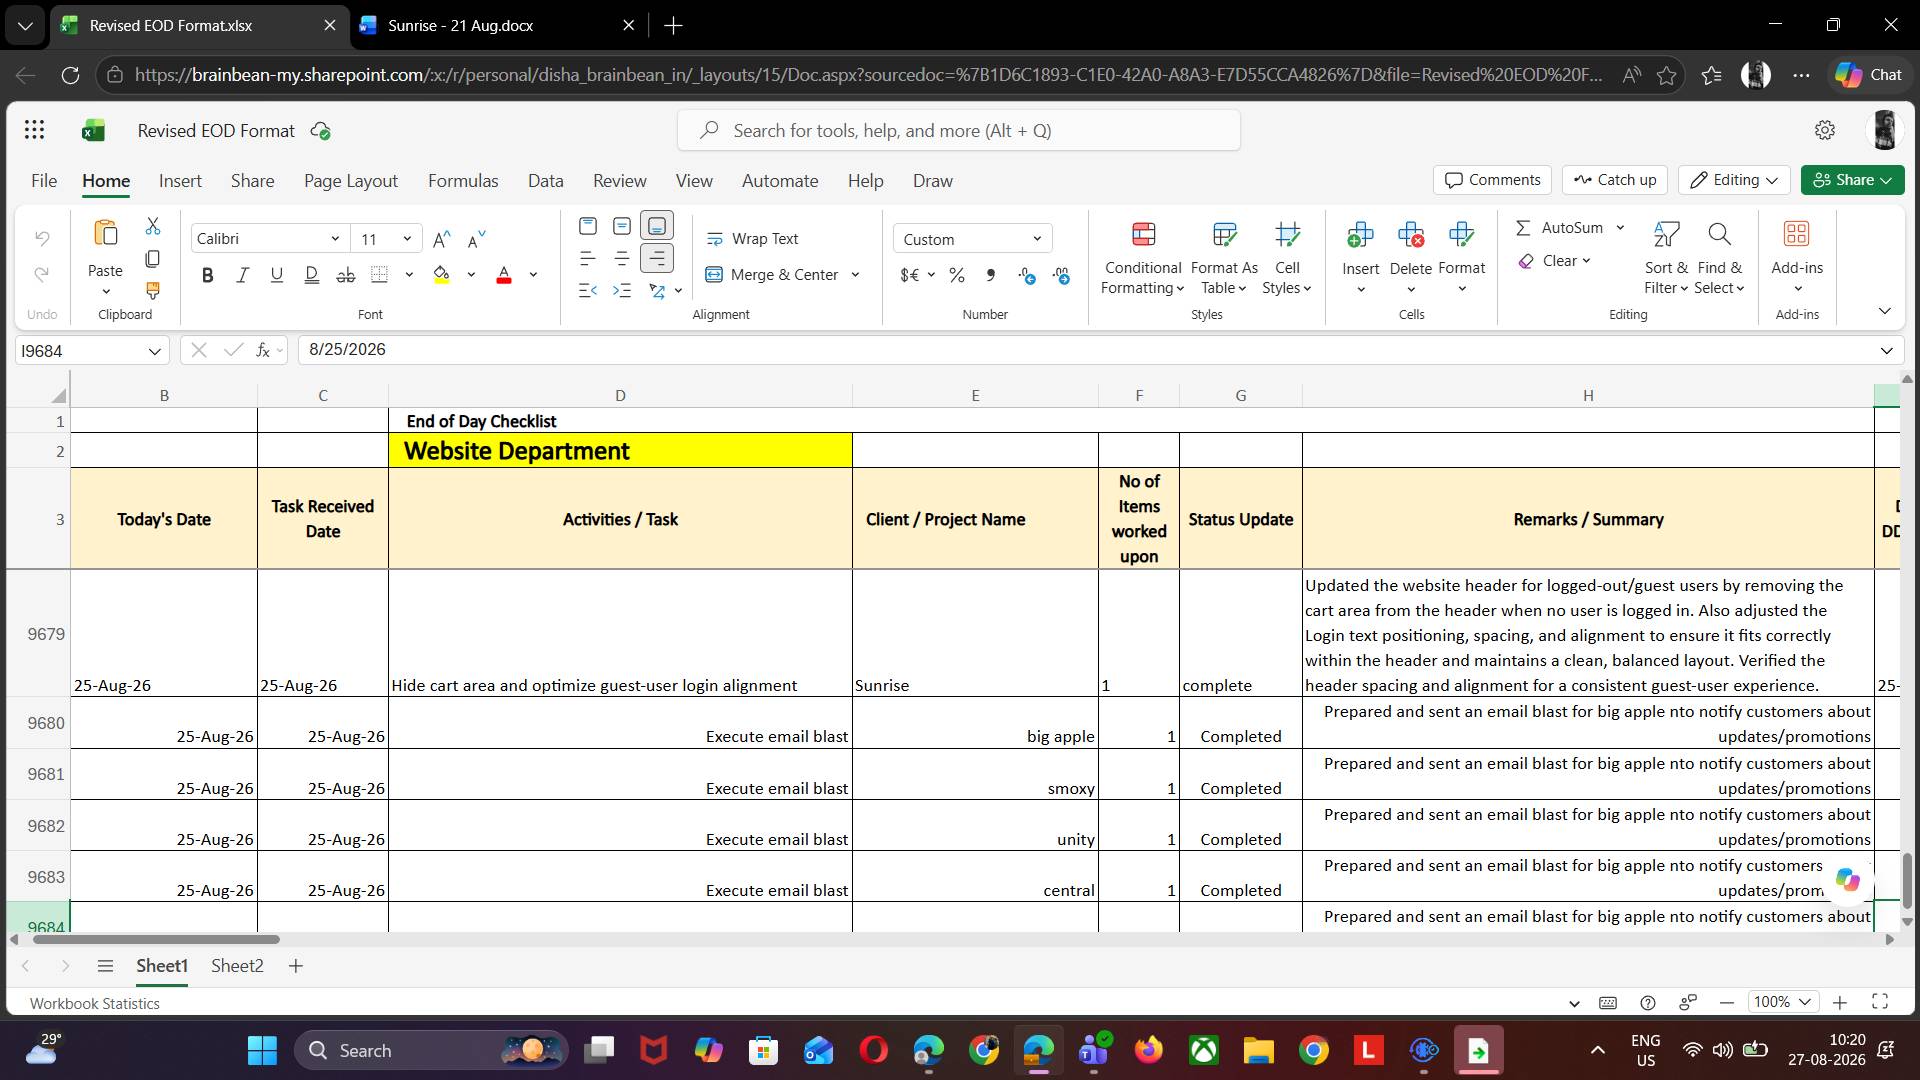Viewport: 1920px width, 1080px height.
Task: Toggle Bold formatting
Action: coord(207,275)
